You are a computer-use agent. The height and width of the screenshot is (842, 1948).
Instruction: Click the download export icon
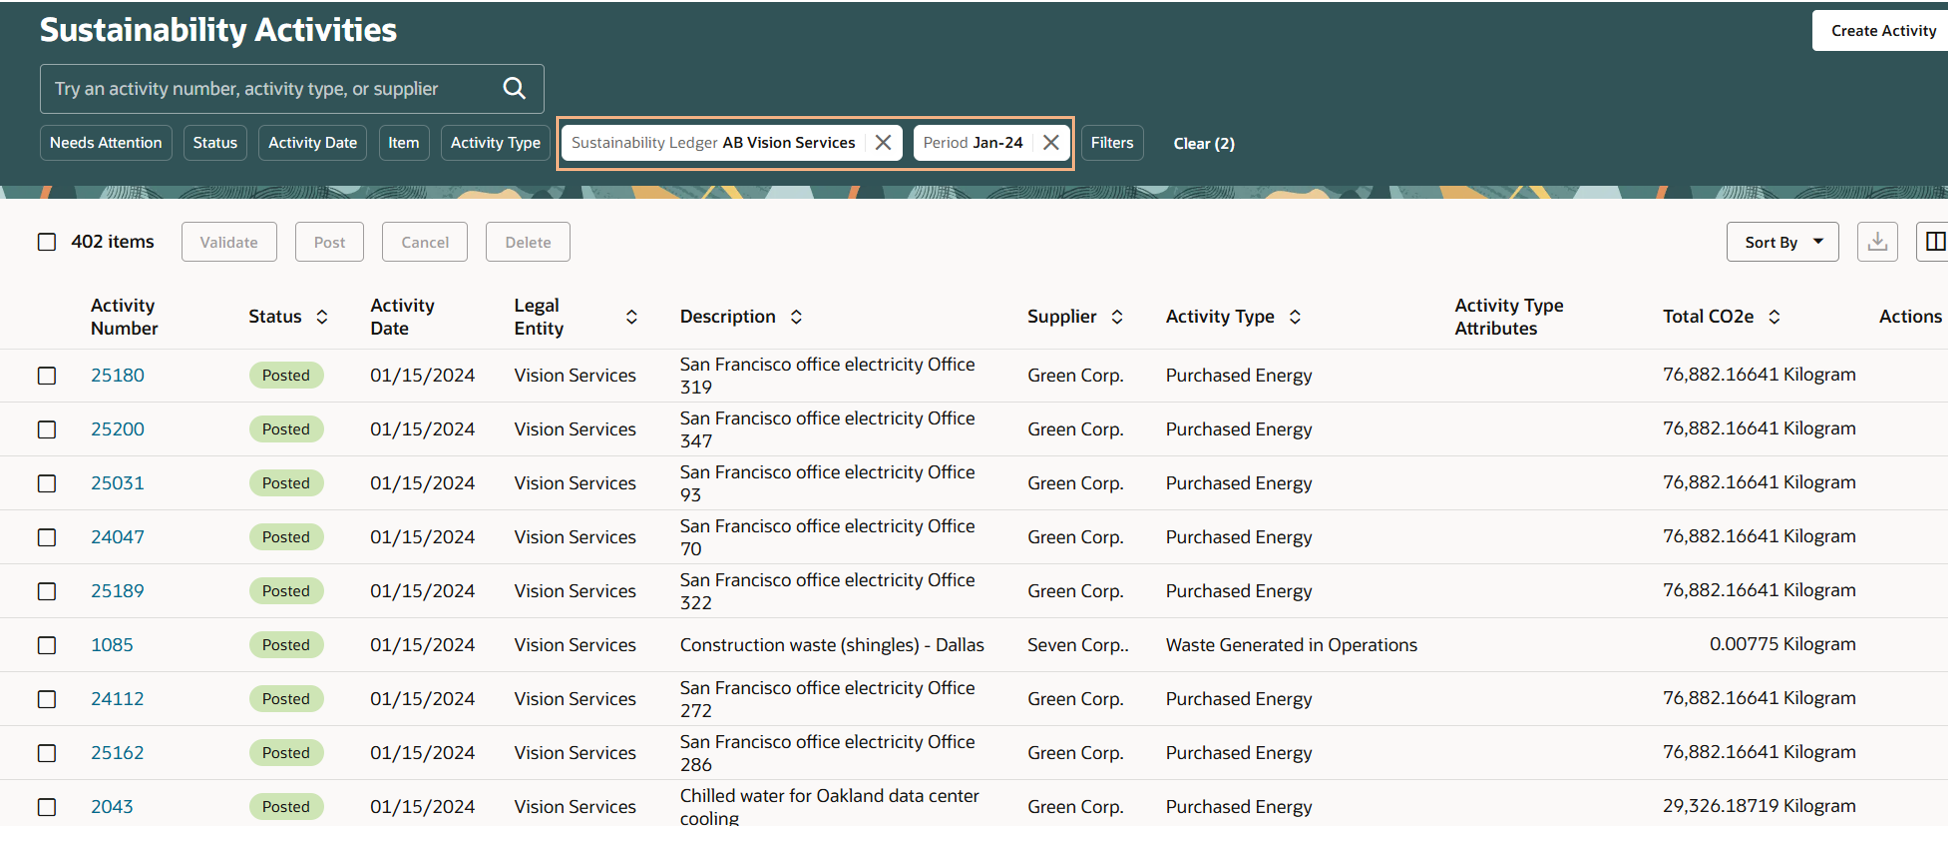(x=1877, y=242)
